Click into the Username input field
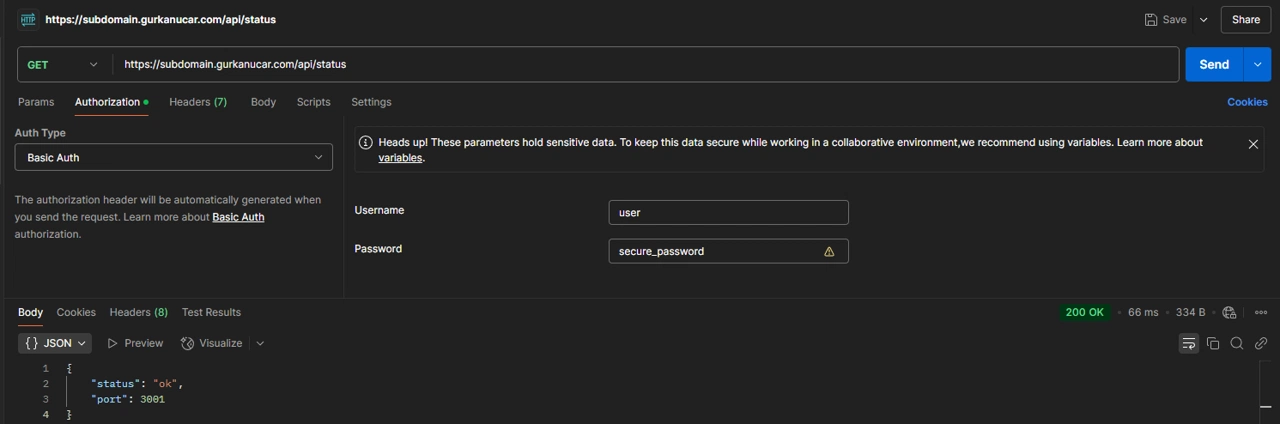 tap(728, 212)
